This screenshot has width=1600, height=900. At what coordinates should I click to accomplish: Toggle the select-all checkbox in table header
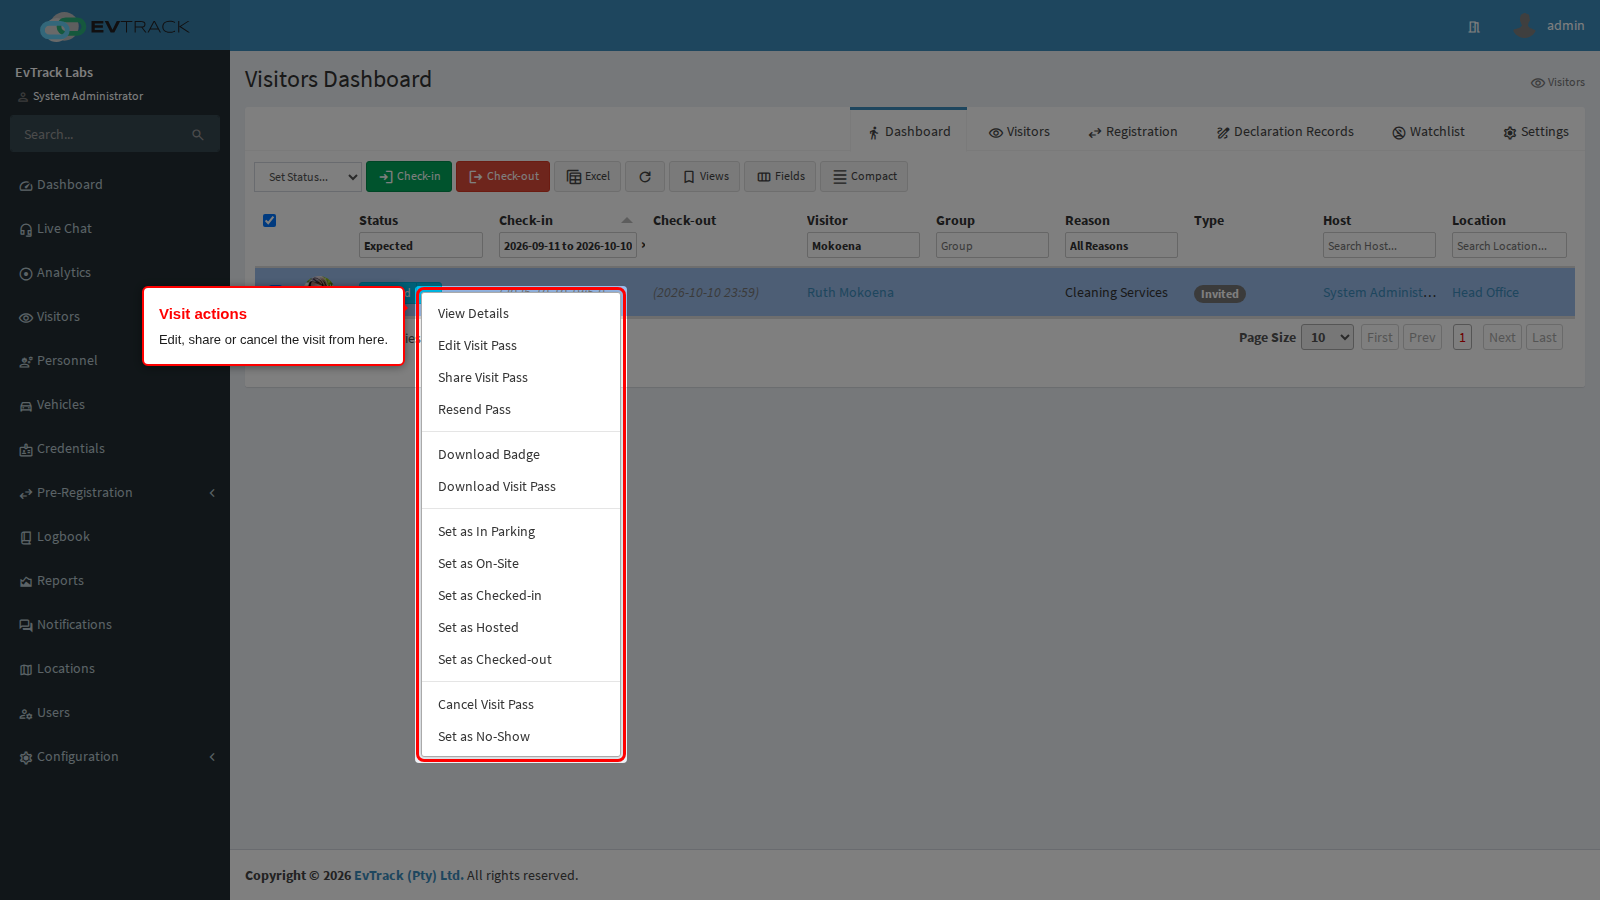click(x=269, y=221)
